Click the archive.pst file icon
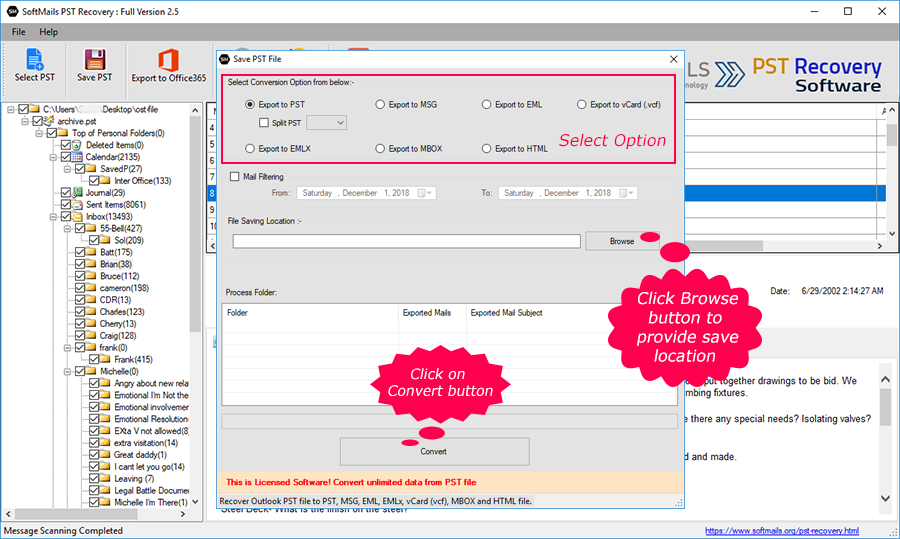900x539 pixels. tap(49, 121)
